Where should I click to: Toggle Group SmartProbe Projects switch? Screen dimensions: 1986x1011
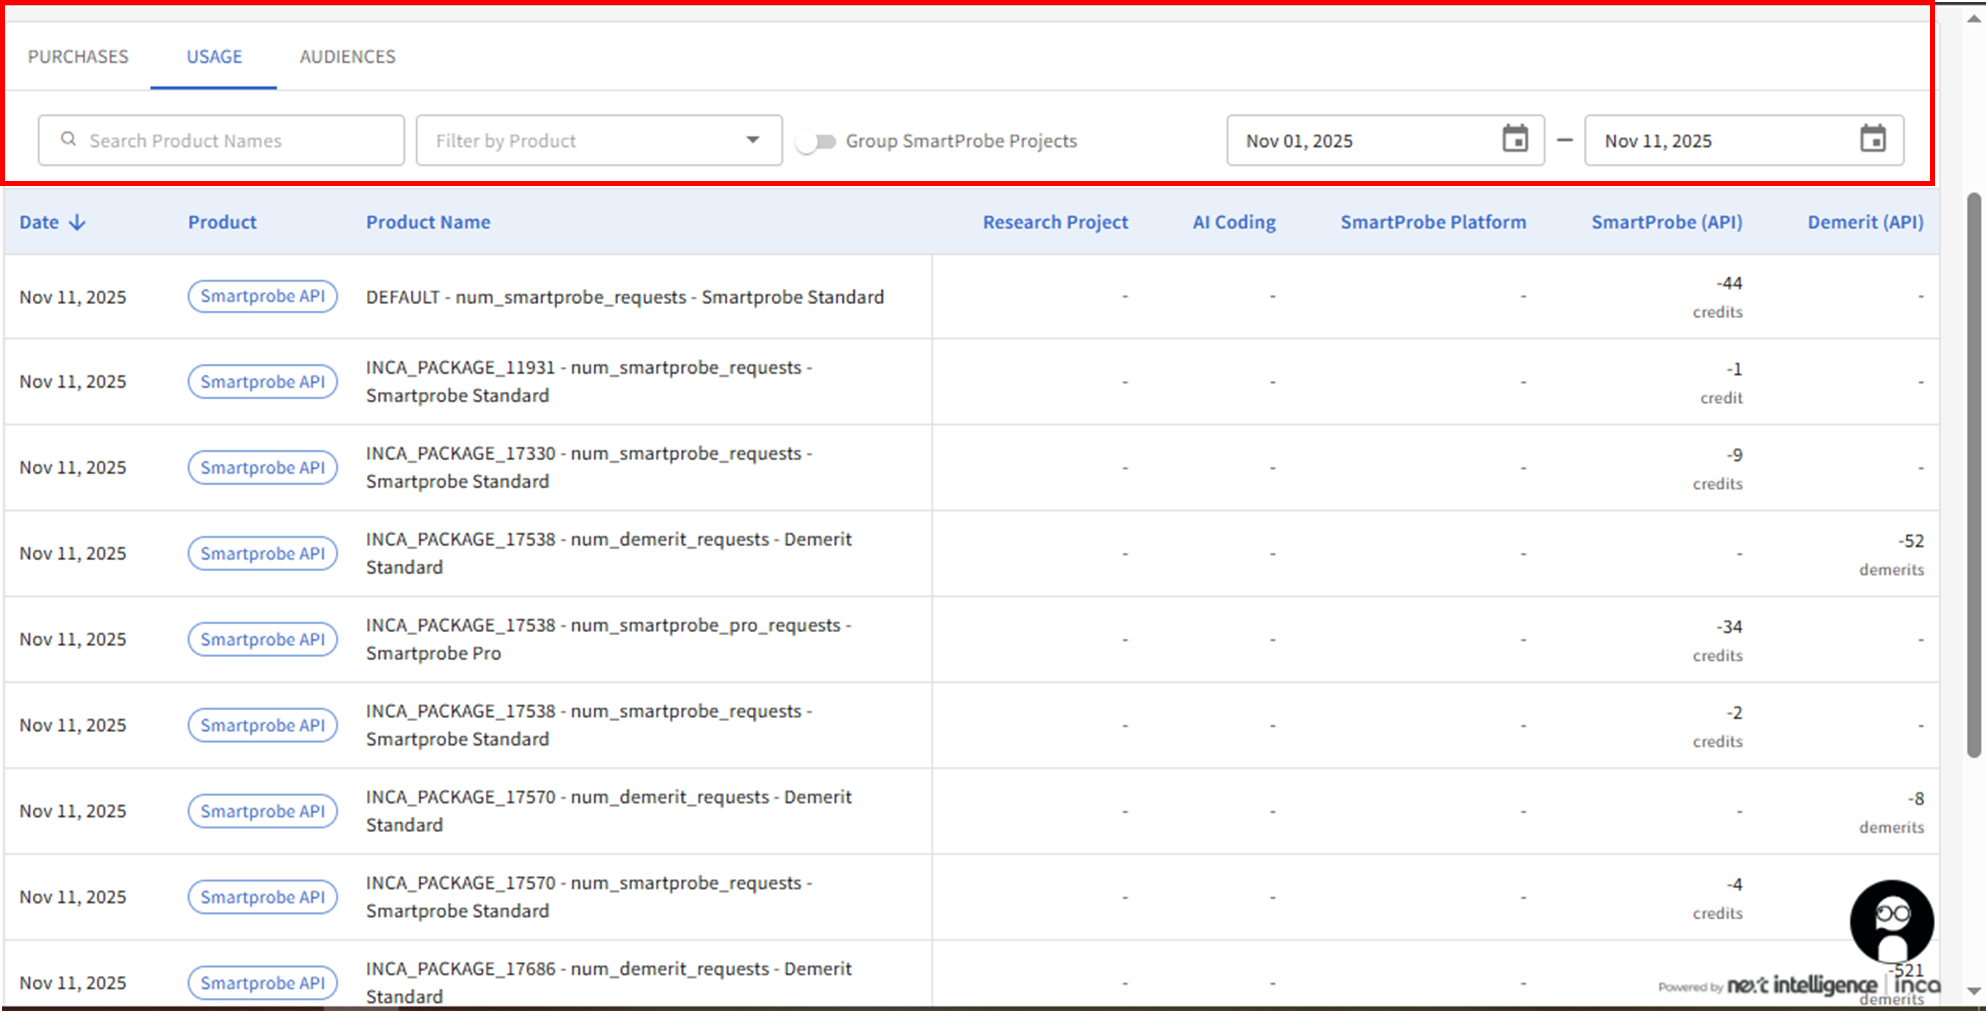[816, 141]
